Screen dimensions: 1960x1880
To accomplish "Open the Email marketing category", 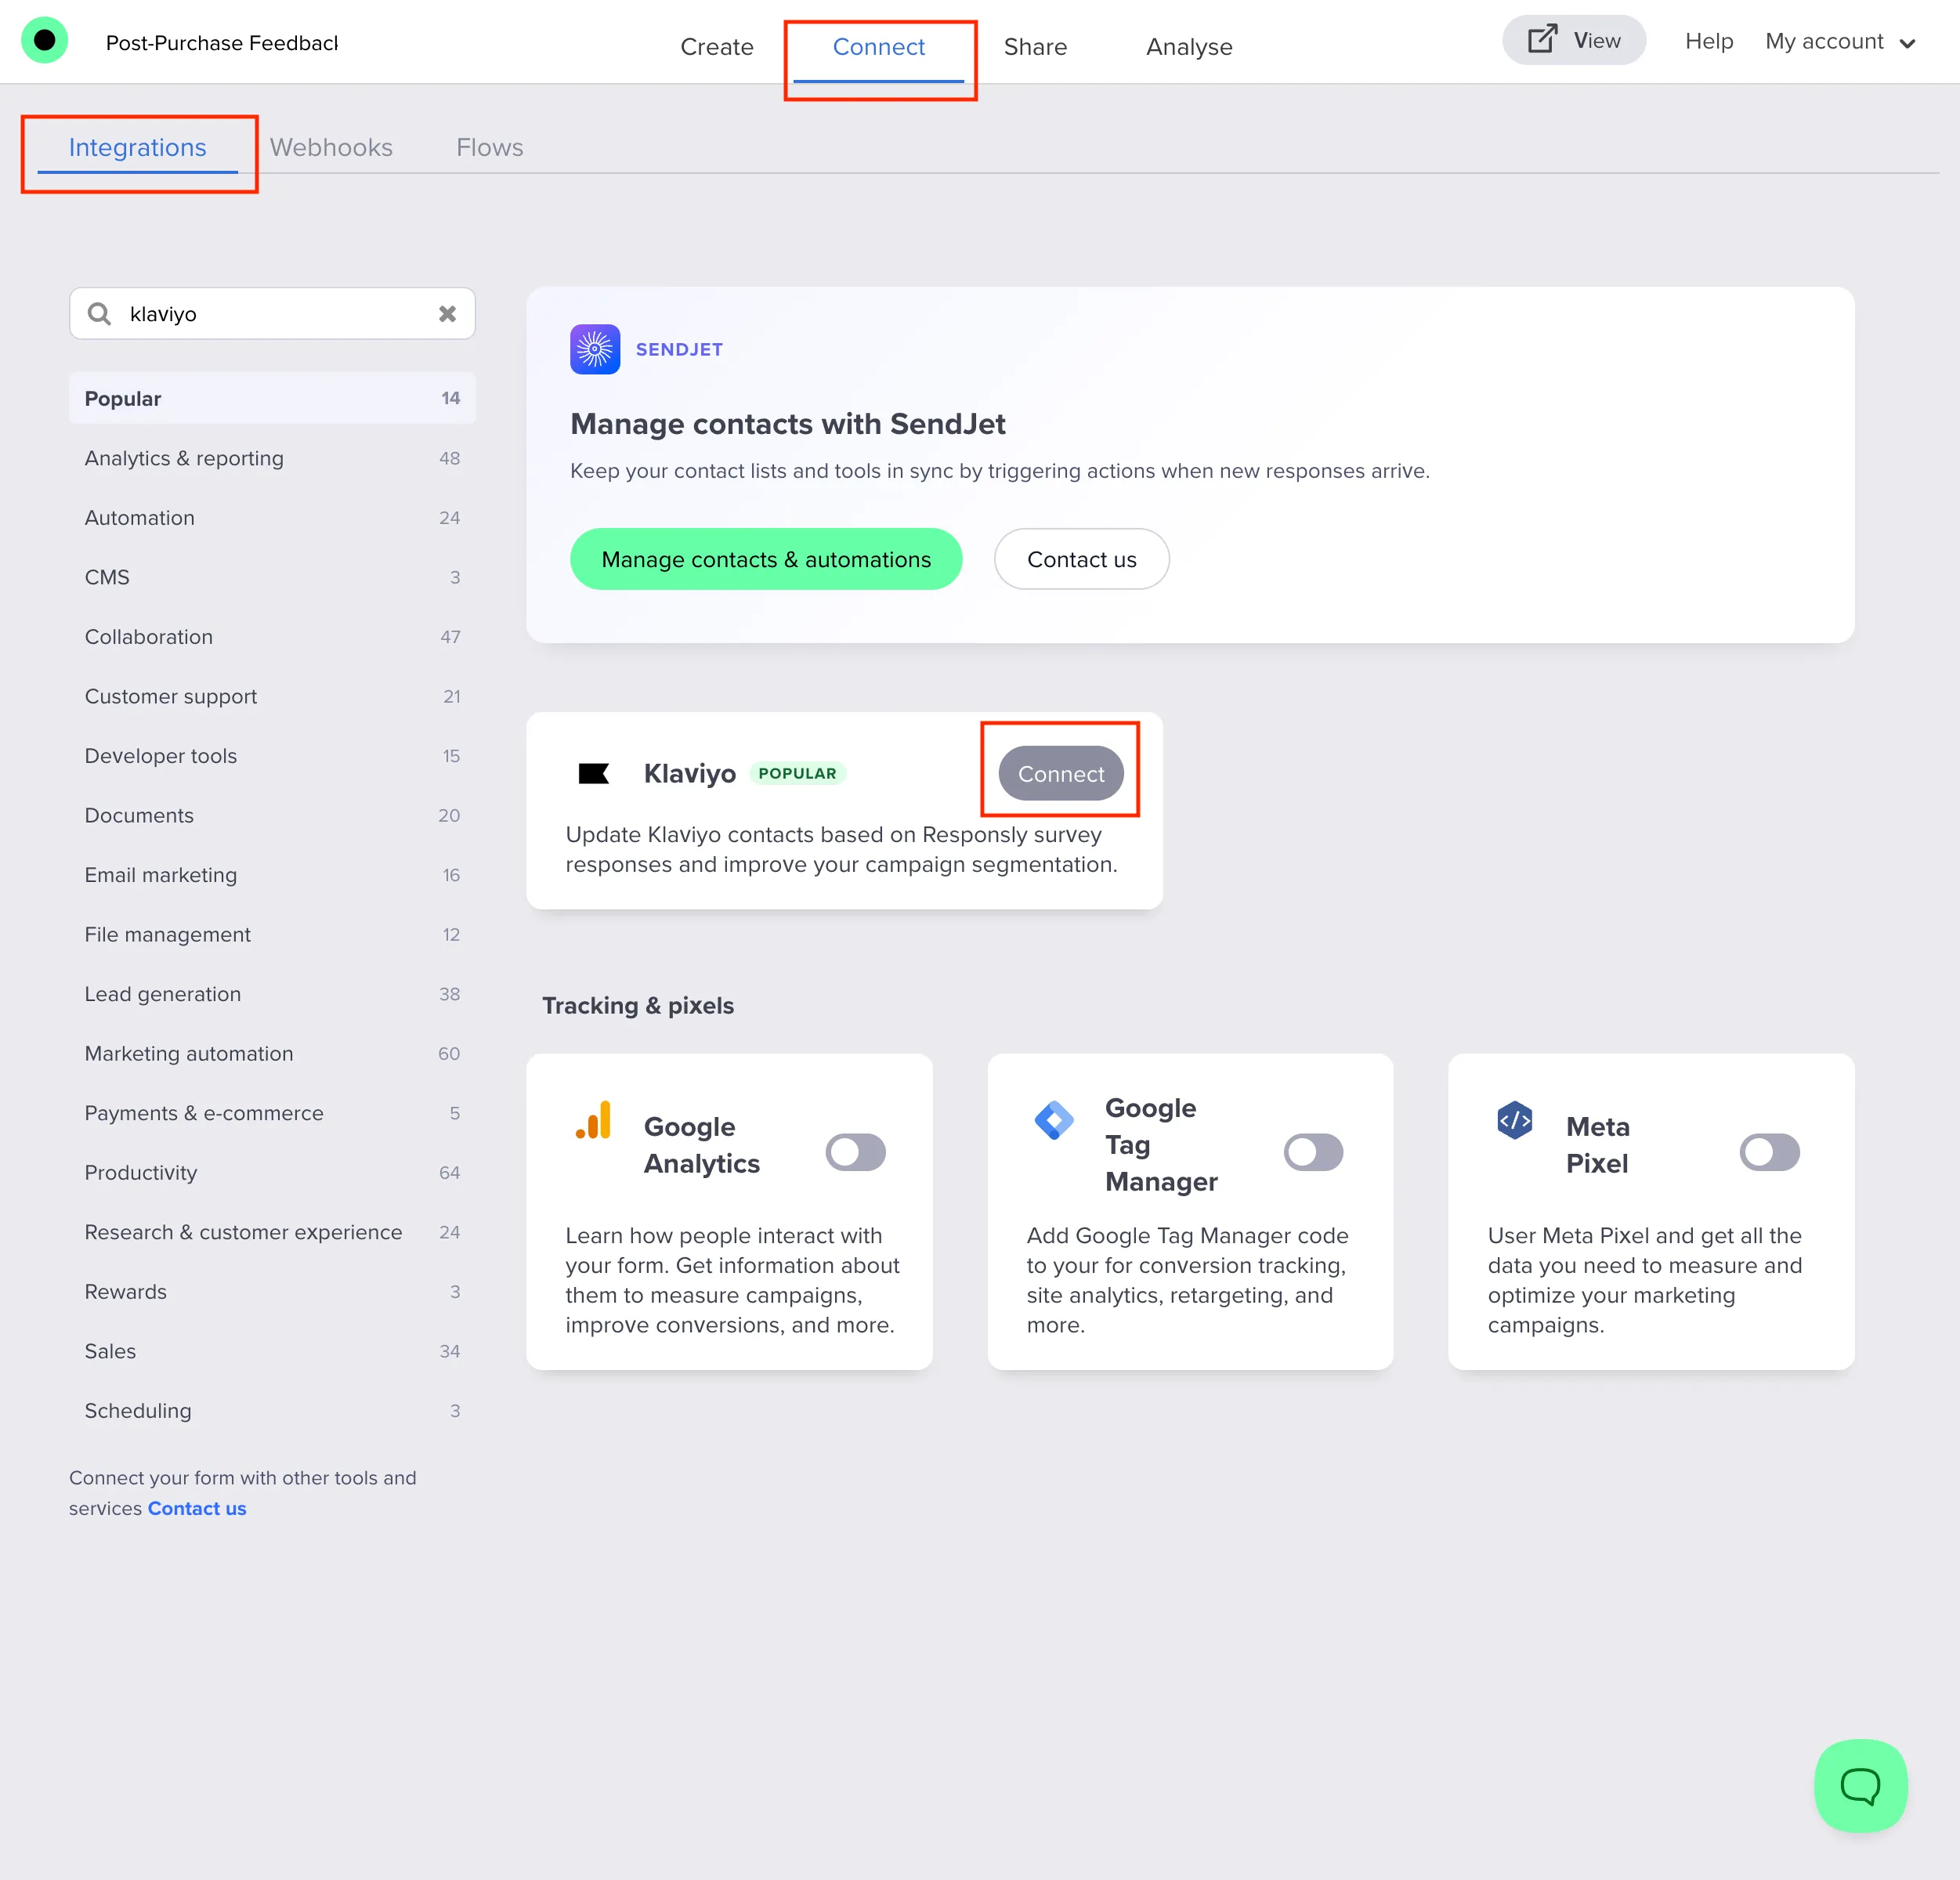I will pyautogui.click(x=272, y=874).
